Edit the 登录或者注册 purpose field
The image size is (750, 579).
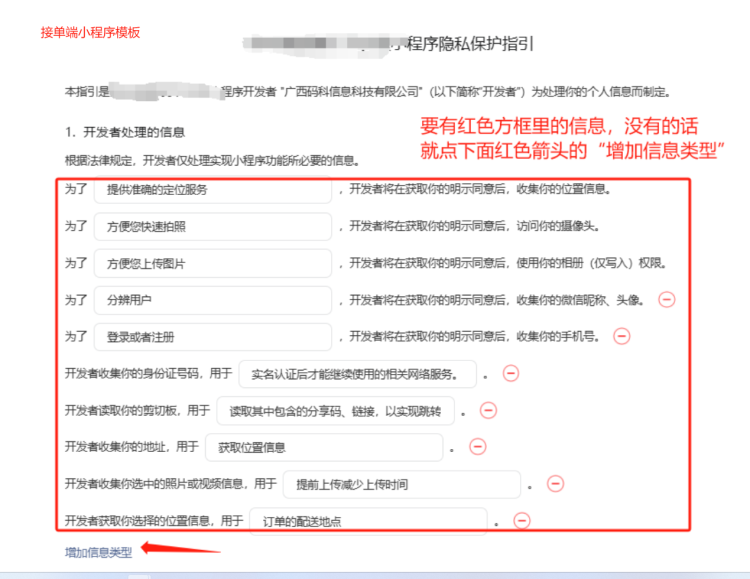(x=212, y=337)
